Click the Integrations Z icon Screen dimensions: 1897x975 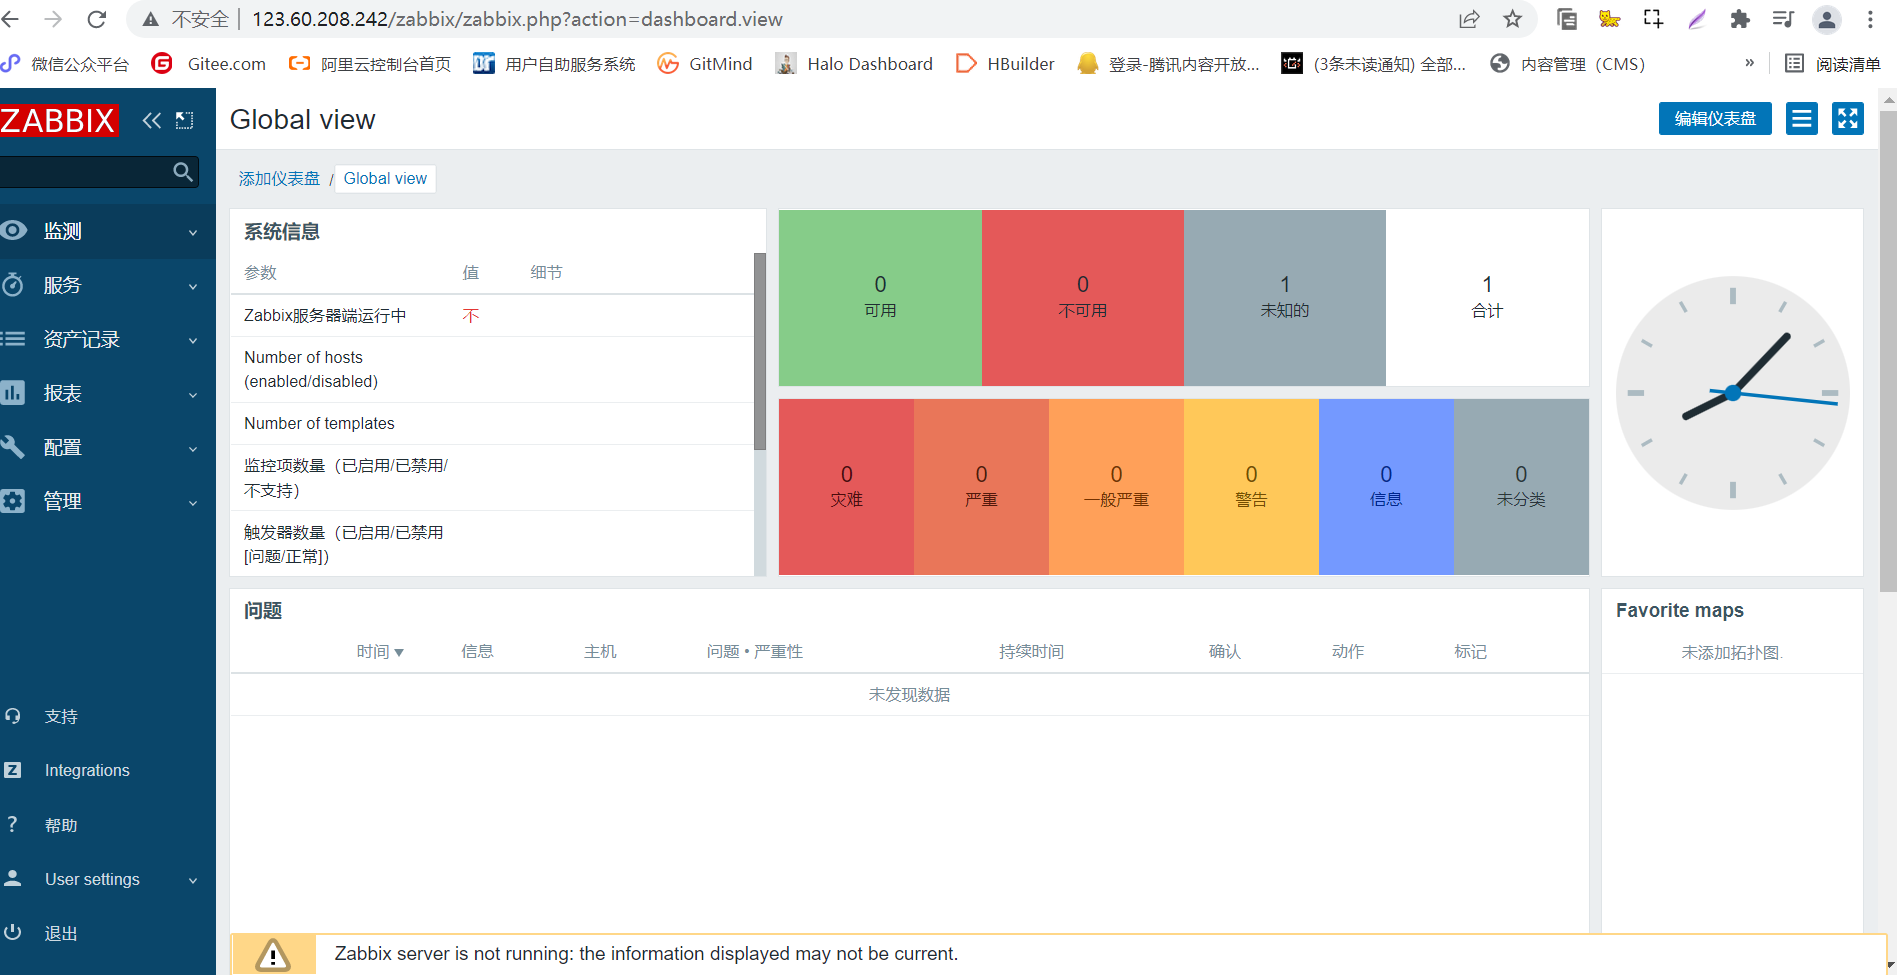14,769
